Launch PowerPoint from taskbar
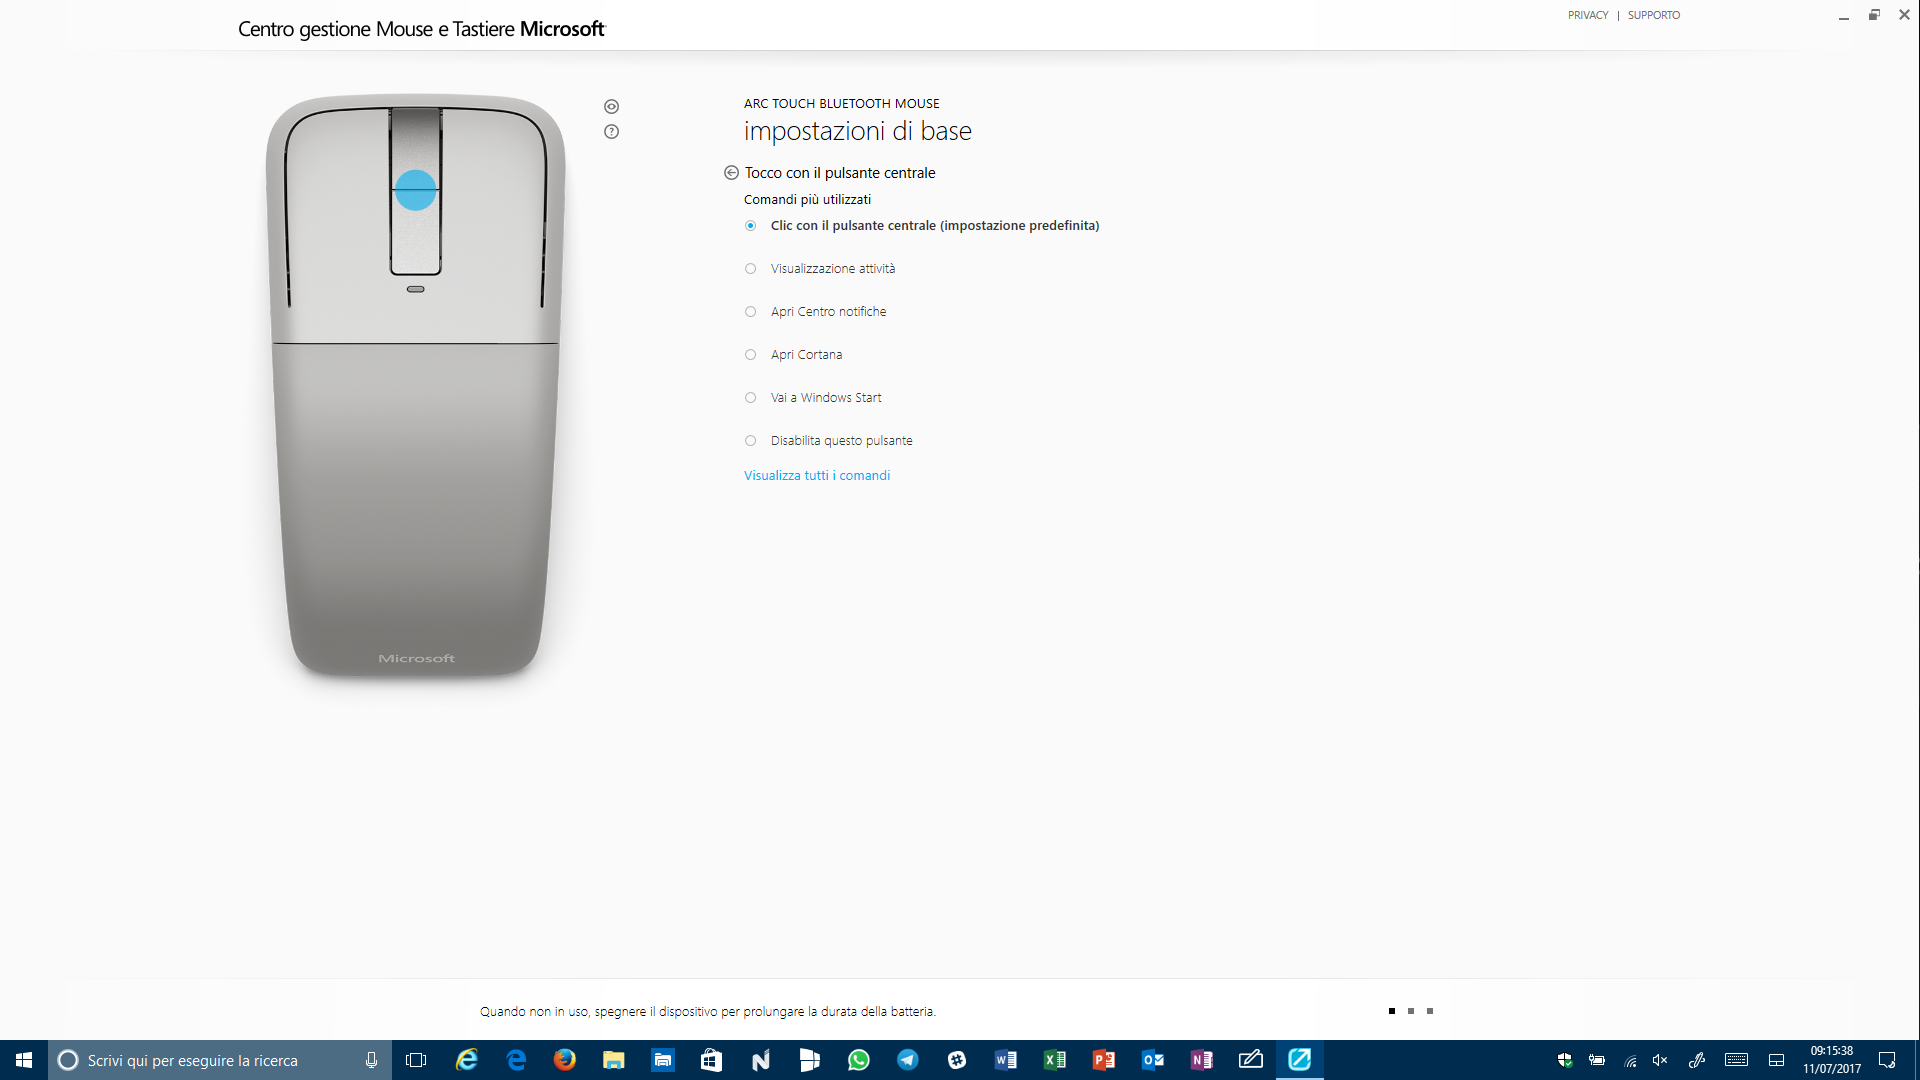Viewport: 1920px width, 1080px height. 1104,1060
